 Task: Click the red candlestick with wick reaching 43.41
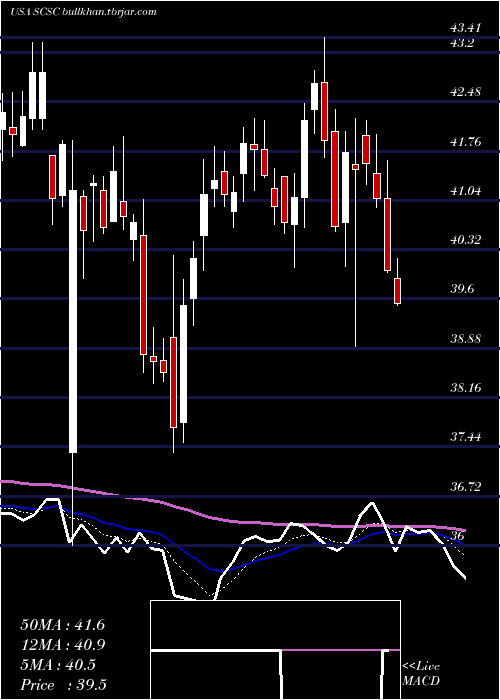coord(325,111)
